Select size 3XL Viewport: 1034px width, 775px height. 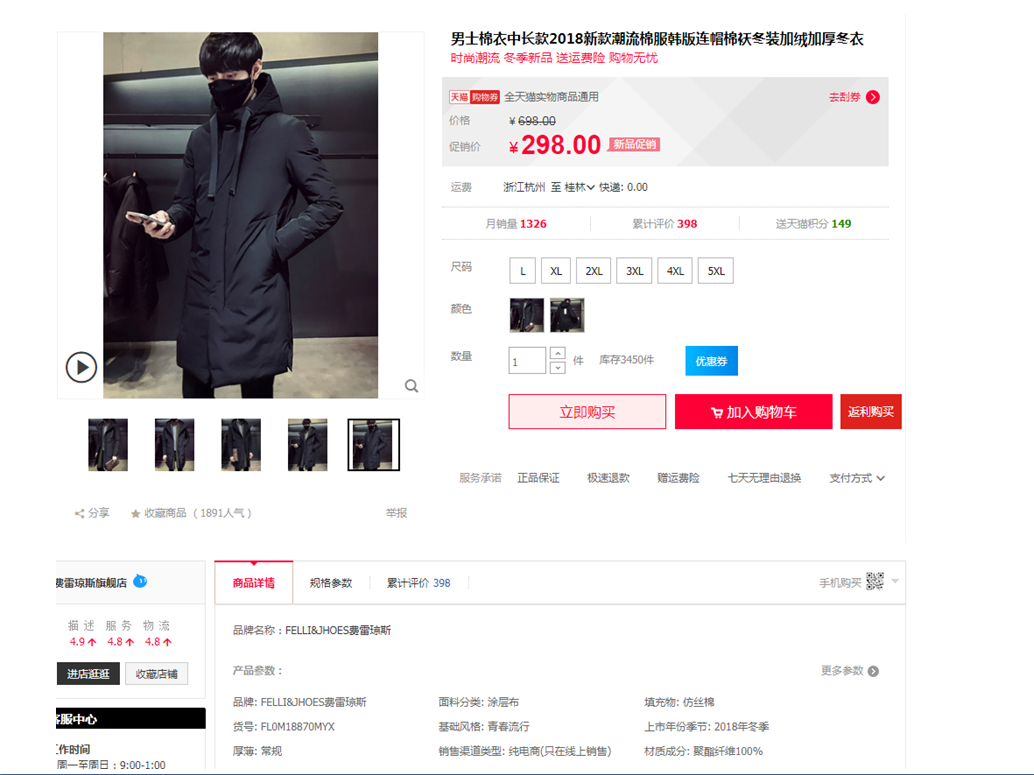(634, 271)
